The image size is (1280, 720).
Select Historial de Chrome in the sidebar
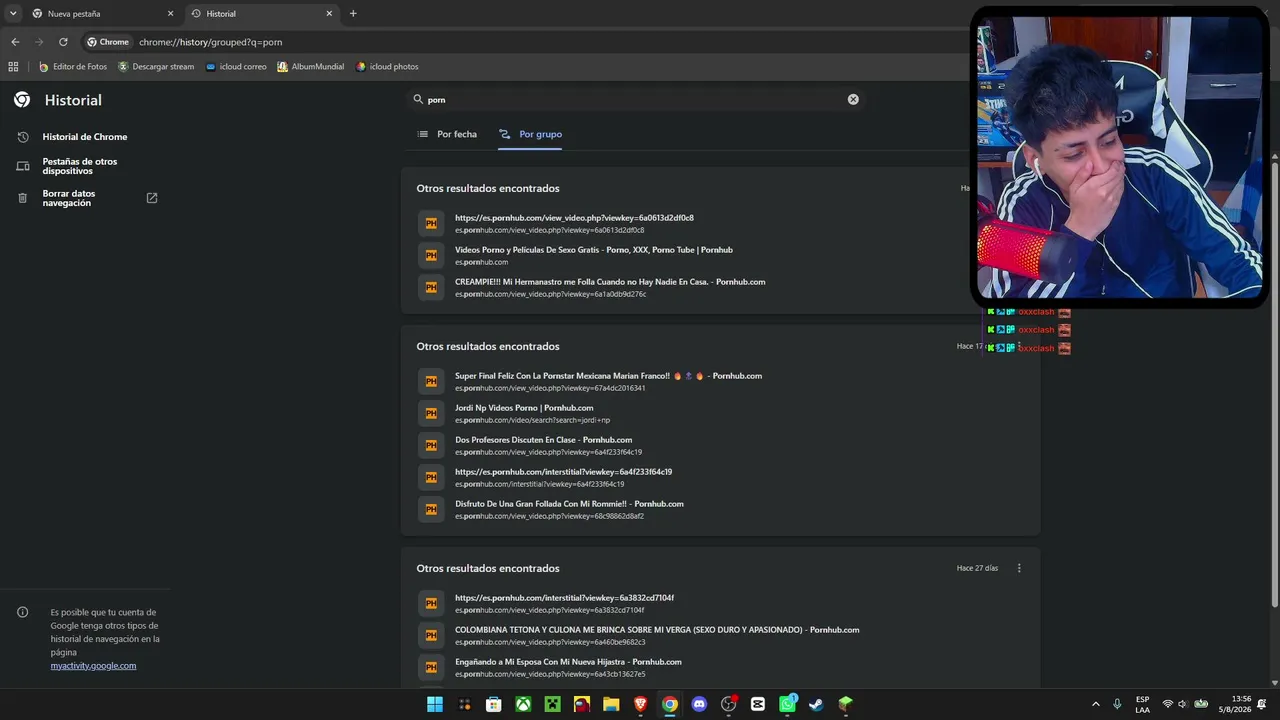point(85,137)
